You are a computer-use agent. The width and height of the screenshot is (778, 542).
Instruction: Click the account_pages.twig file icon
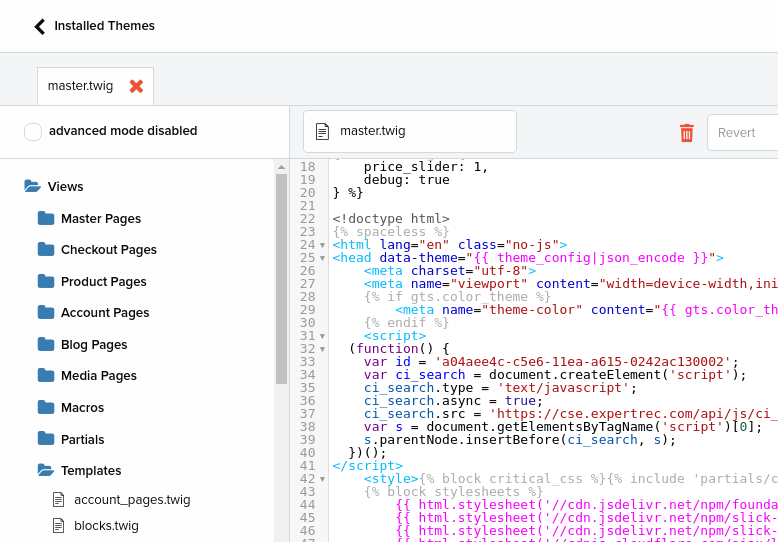pyautogui.click(x=59, y=500)
